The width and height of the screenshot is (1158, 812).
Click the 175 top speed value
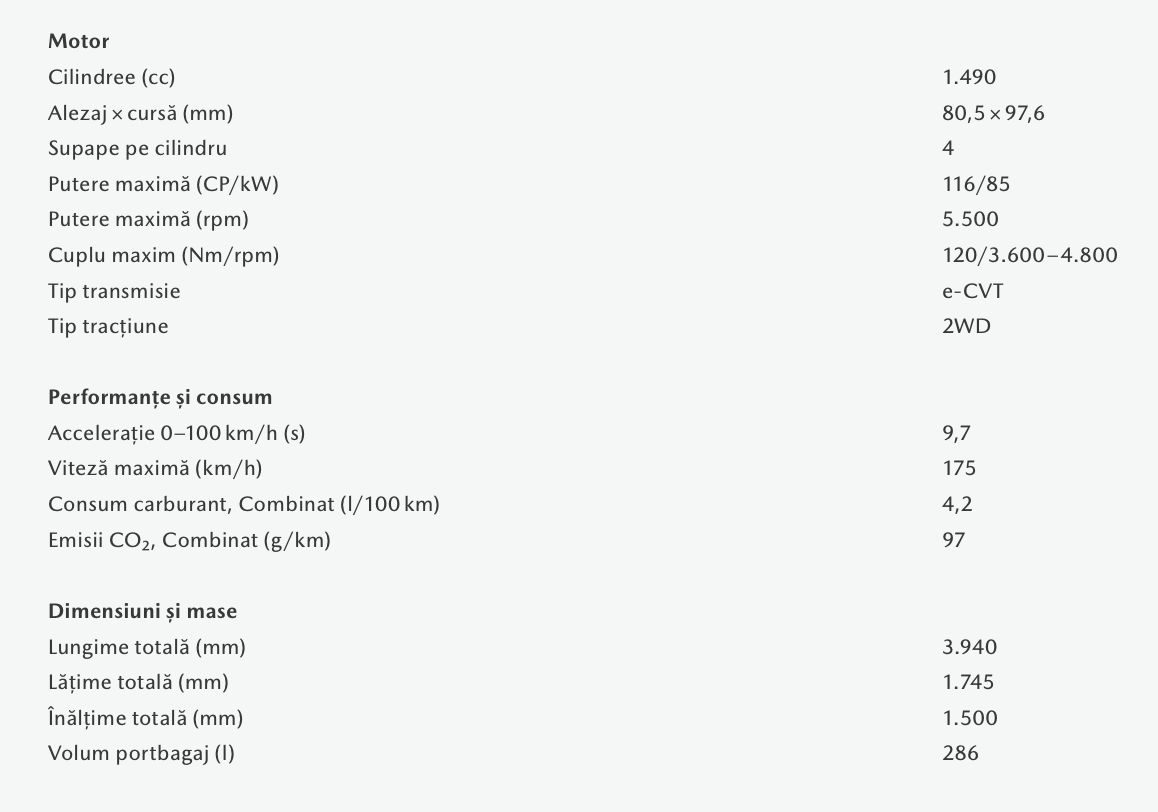pos(959,468)
